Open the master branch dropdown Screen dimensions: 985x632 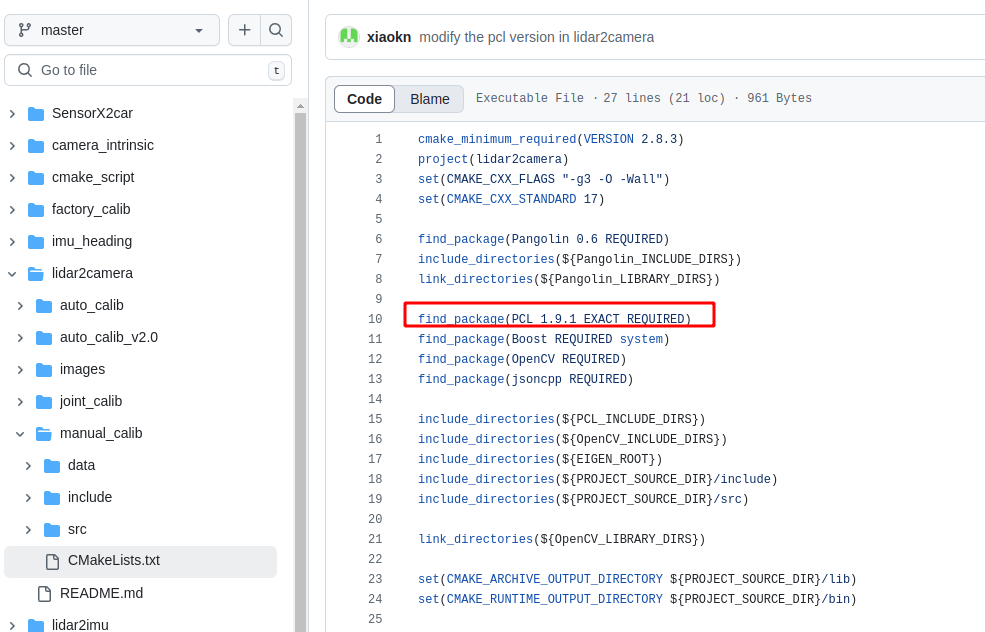tap(112, 30)
